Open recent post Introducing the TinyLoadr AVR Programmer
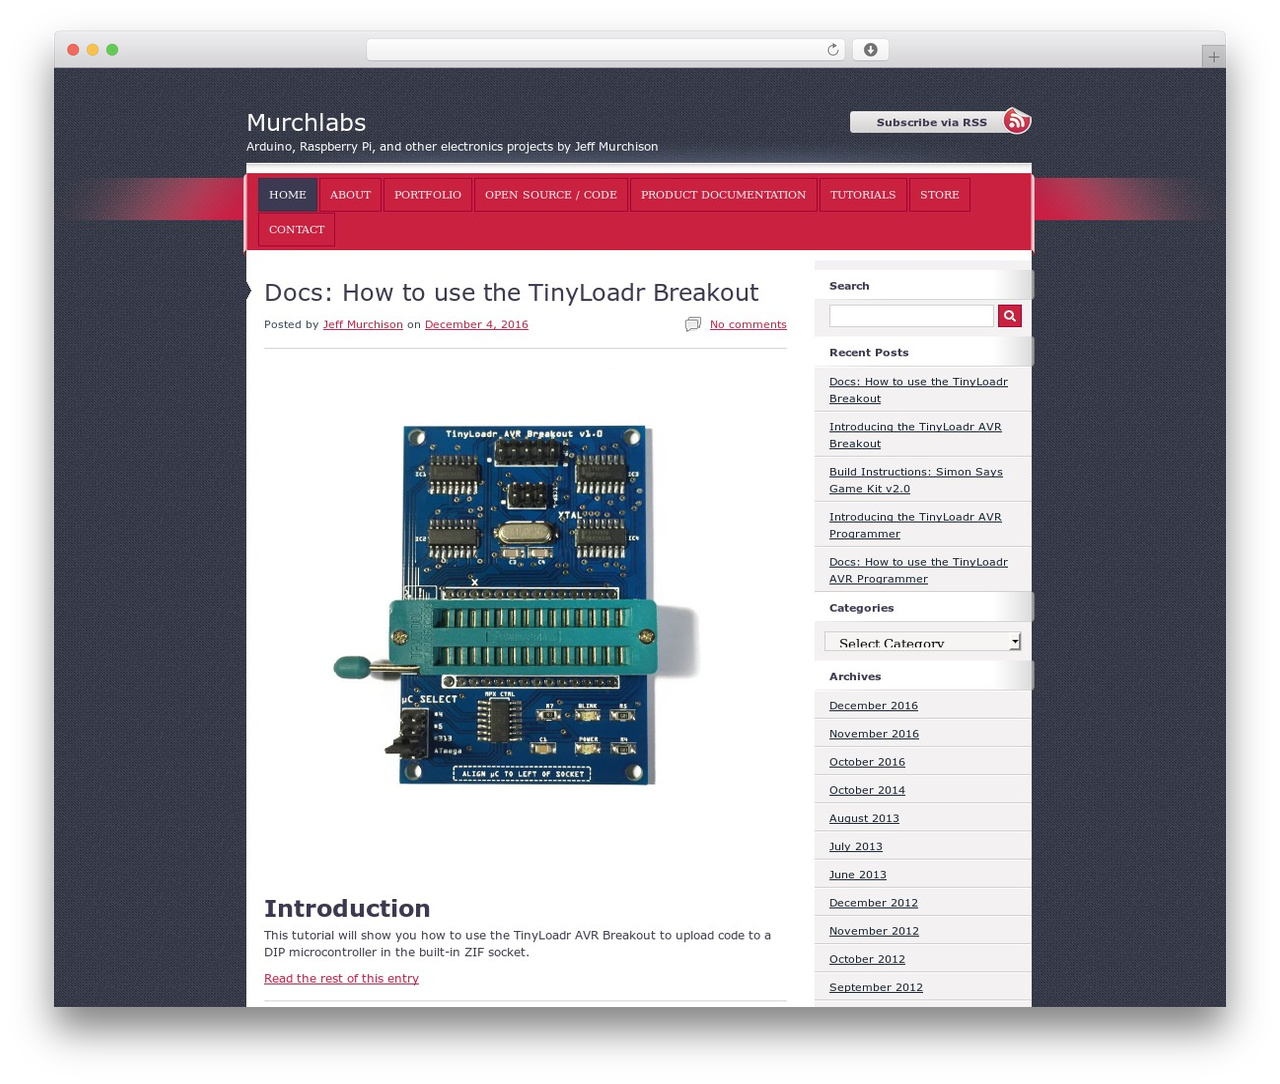 (915, 525)
